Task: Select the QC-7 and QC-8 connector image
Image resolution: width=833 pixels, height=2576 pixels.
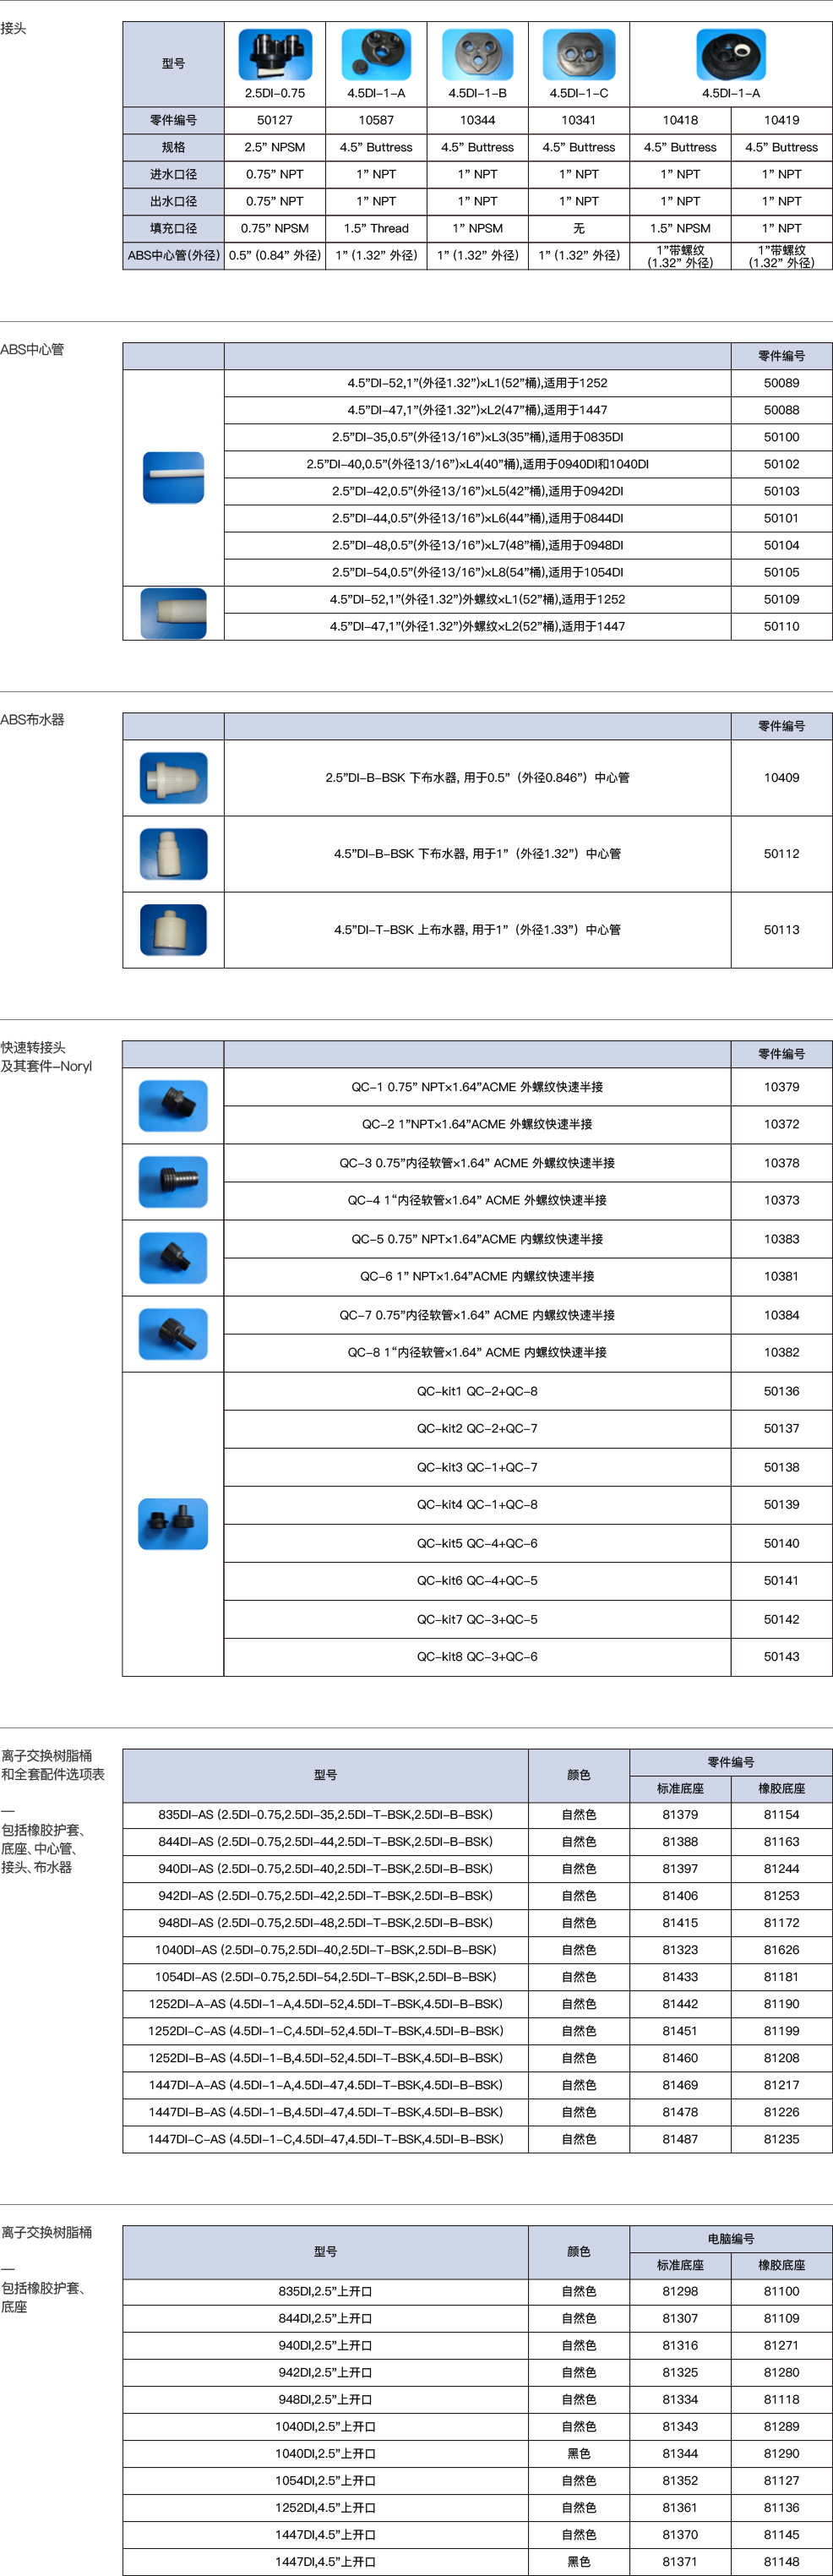Action: point(173,1333)
